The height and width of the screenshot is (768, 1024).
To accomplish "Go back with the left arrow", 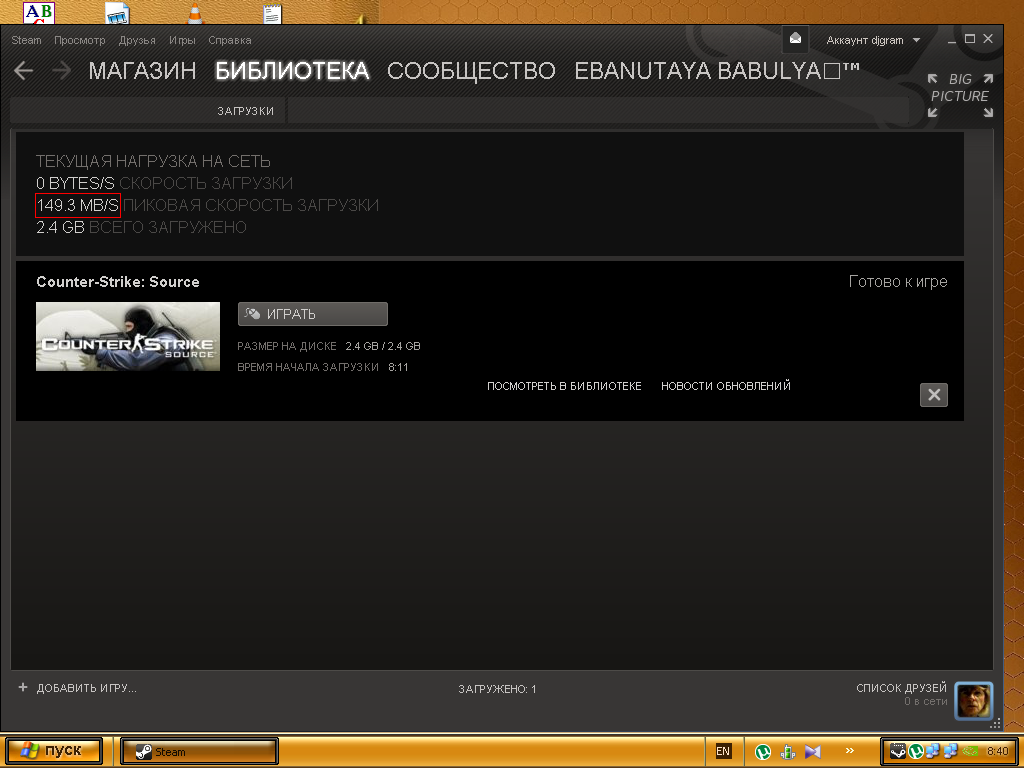I will pos(24,71).
